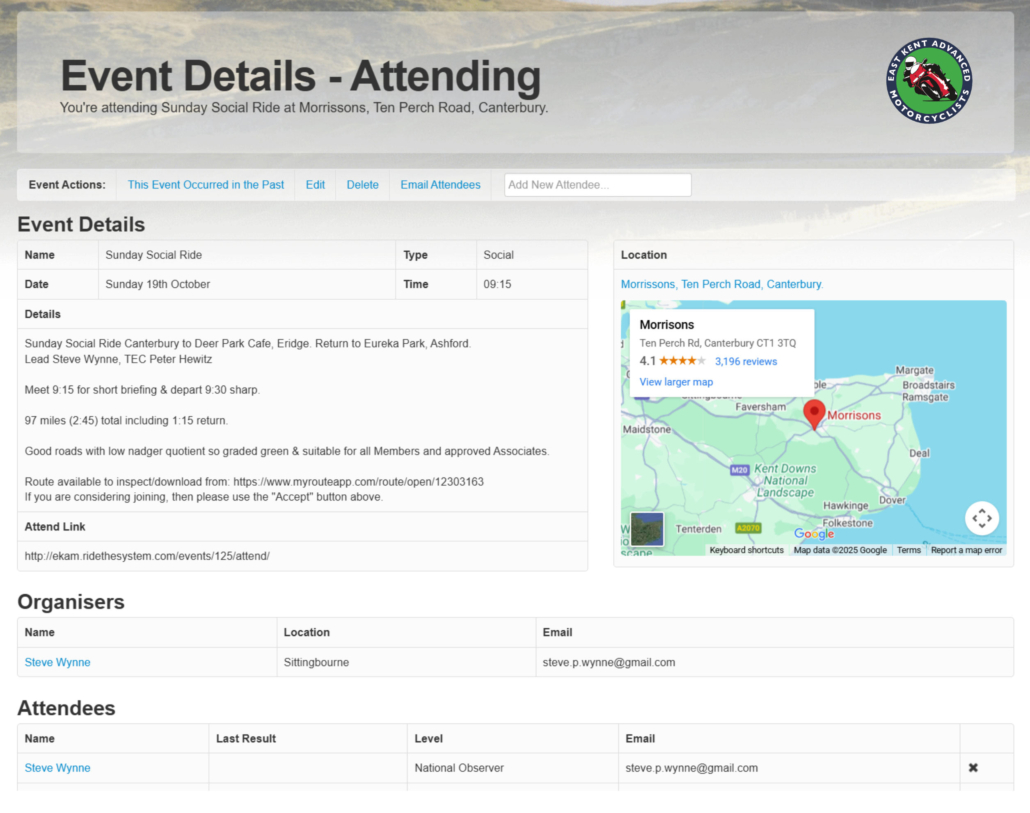Screen dimensions: 1030x813
Task: Click View larger map link
Action: point(676,382)
